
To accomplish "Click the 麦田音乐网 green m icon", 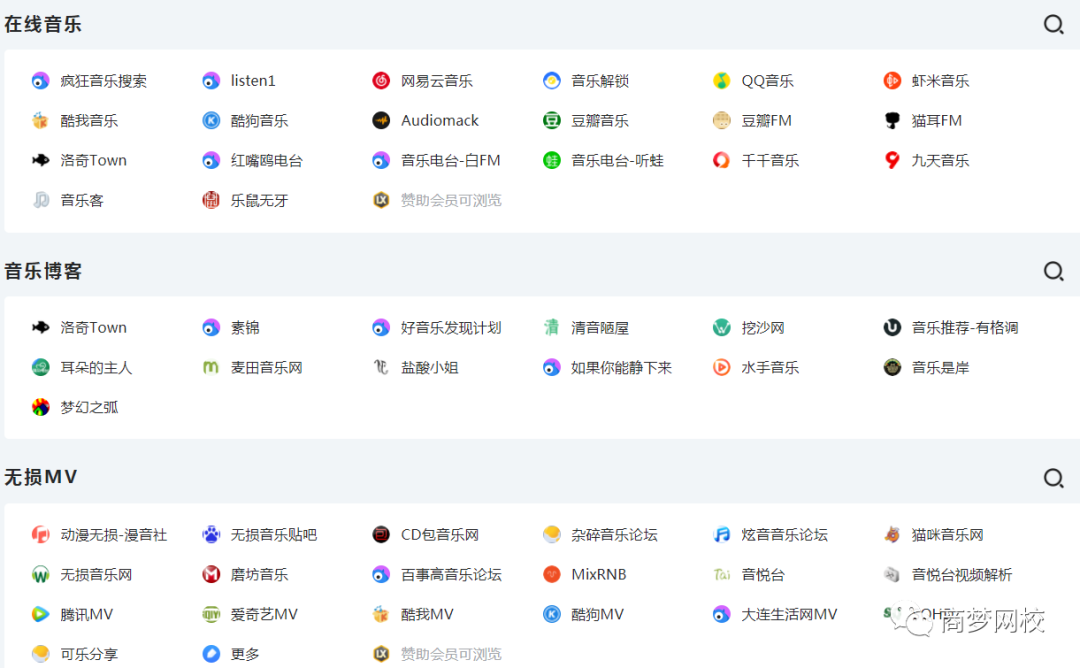I will coord(211,368).
